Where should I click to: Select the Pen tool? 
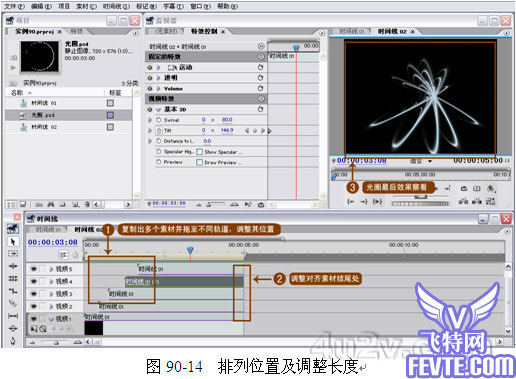[x=13, y=341]
